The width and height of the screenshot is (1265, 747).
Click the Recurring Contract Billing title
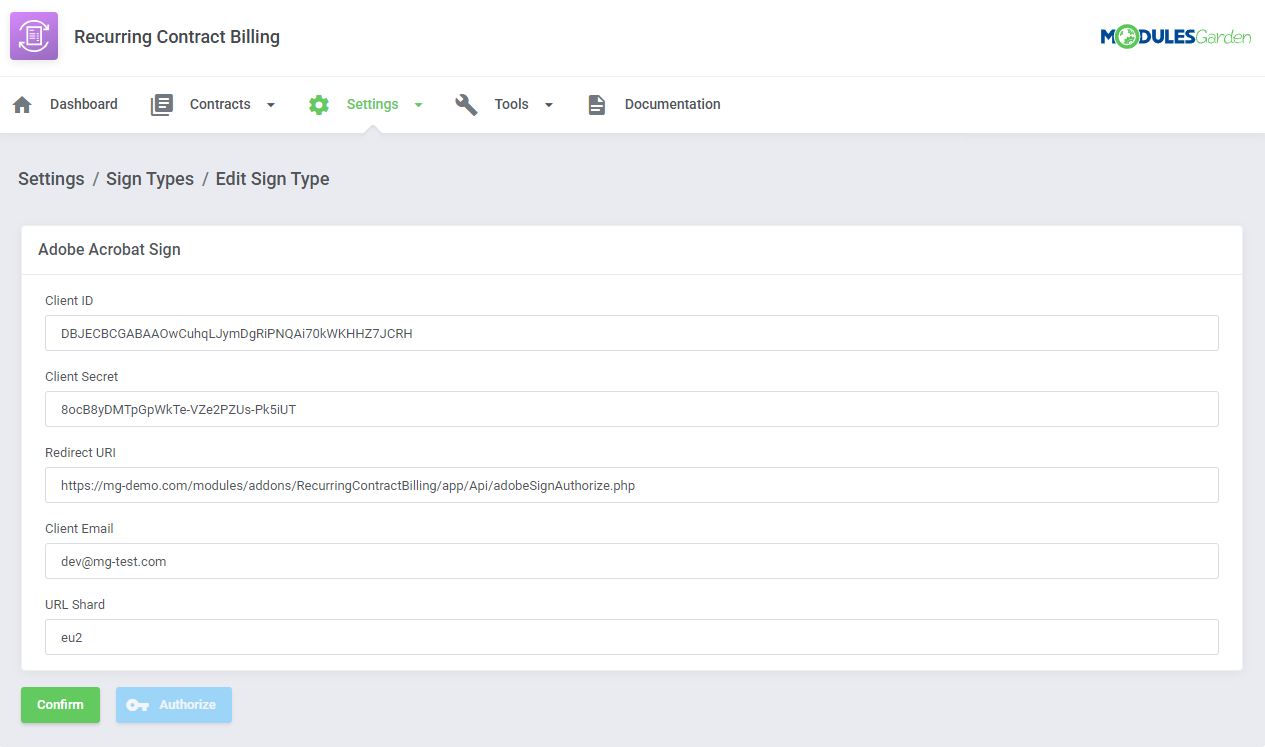177,37
